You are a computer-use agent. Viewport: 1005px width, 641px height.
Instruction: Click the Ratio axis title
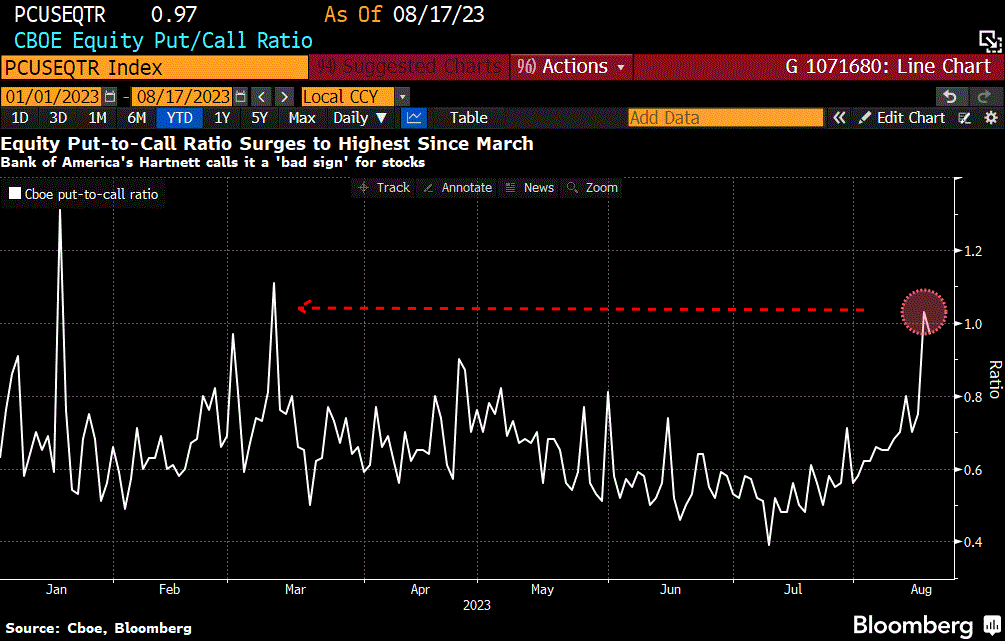click(994, 379)
